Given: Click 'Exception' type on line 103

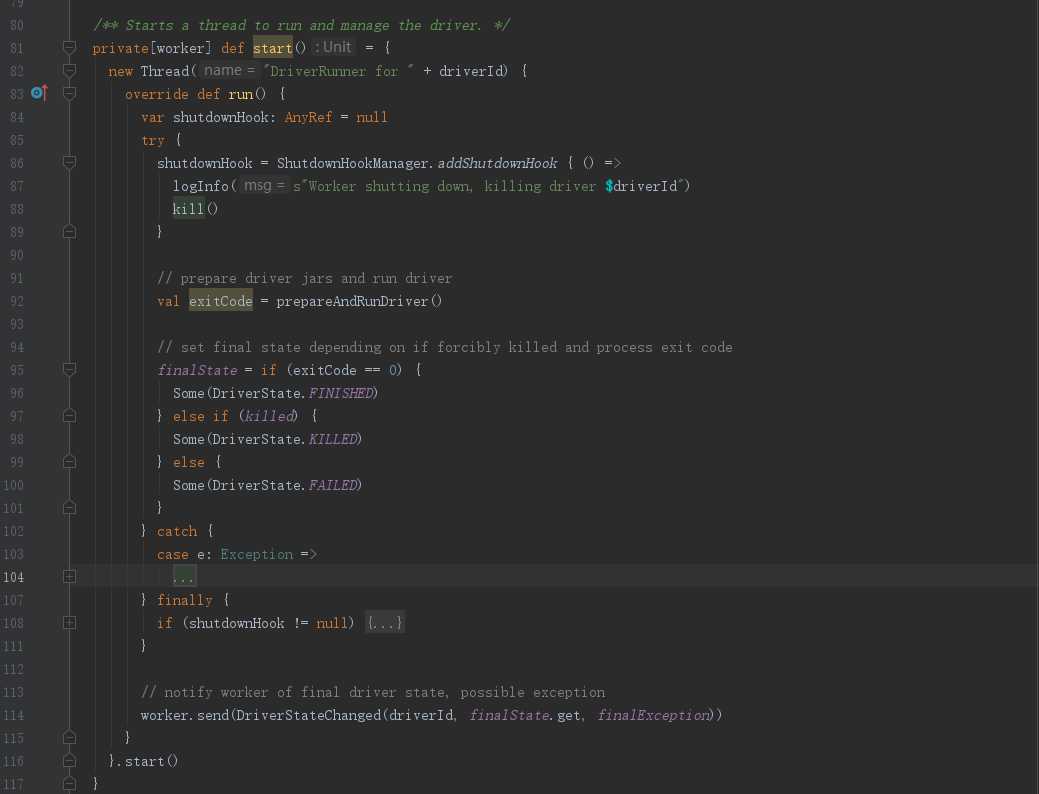Looking at the screenshot, I should (256, 554).
